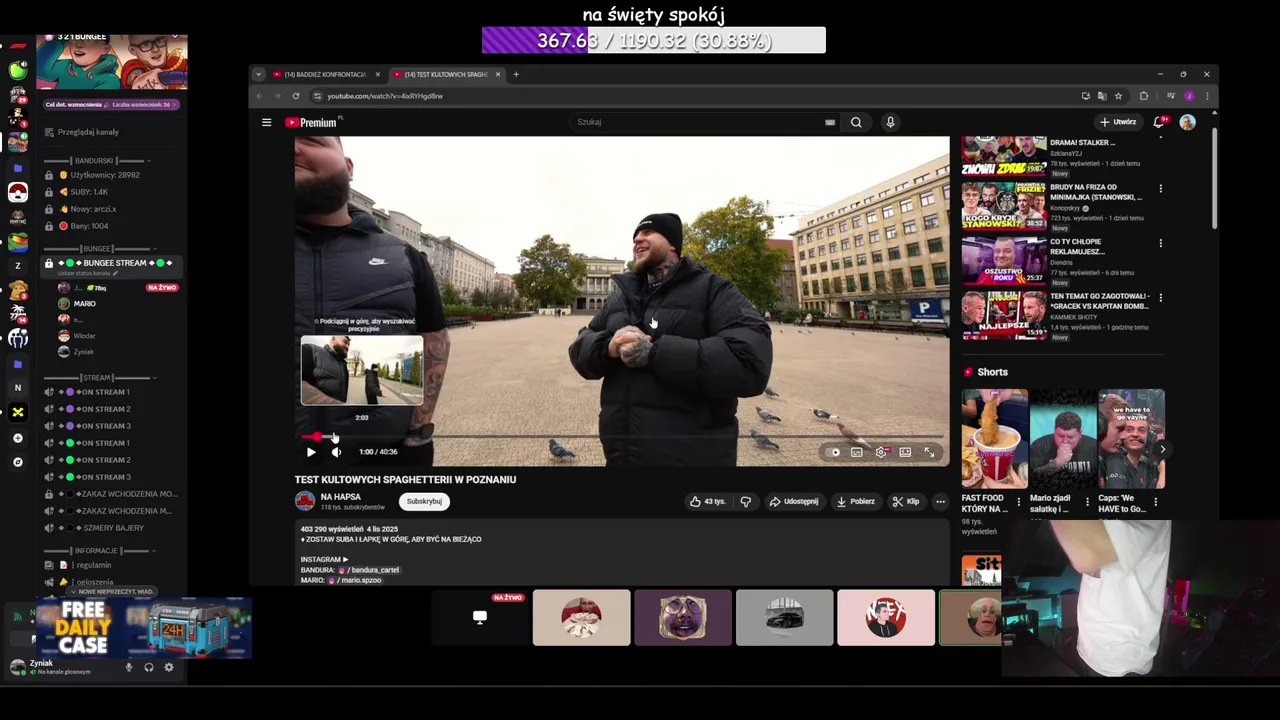This screenshot has height=720, width=1280.
Task: Click the Subskrybuj button
Action: pos(424,501)
